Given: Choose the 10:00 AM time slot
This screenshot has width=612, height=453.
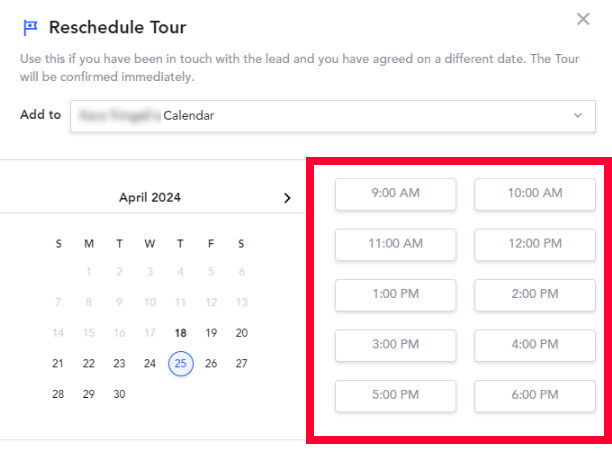Looking at the screenshot, I should [x=535, y=194].
